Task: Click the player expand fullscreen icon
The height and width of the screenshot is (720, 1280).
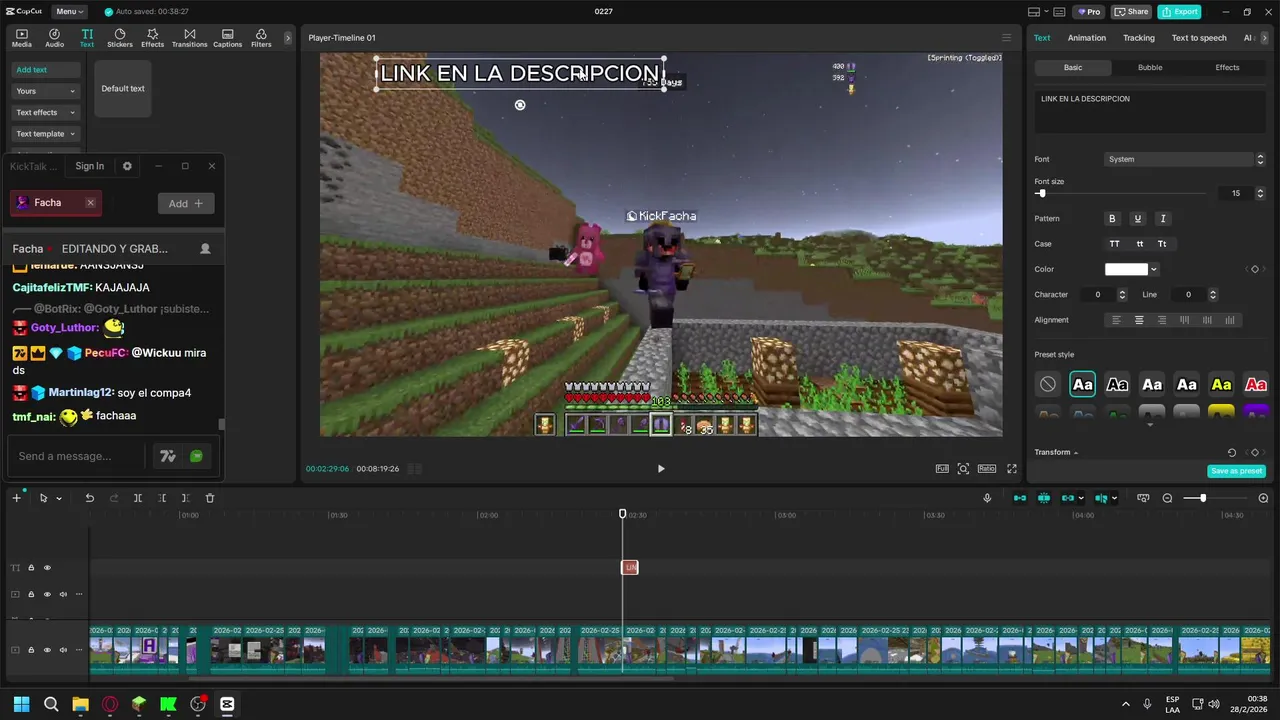Action: click(x=1012, y=468)
